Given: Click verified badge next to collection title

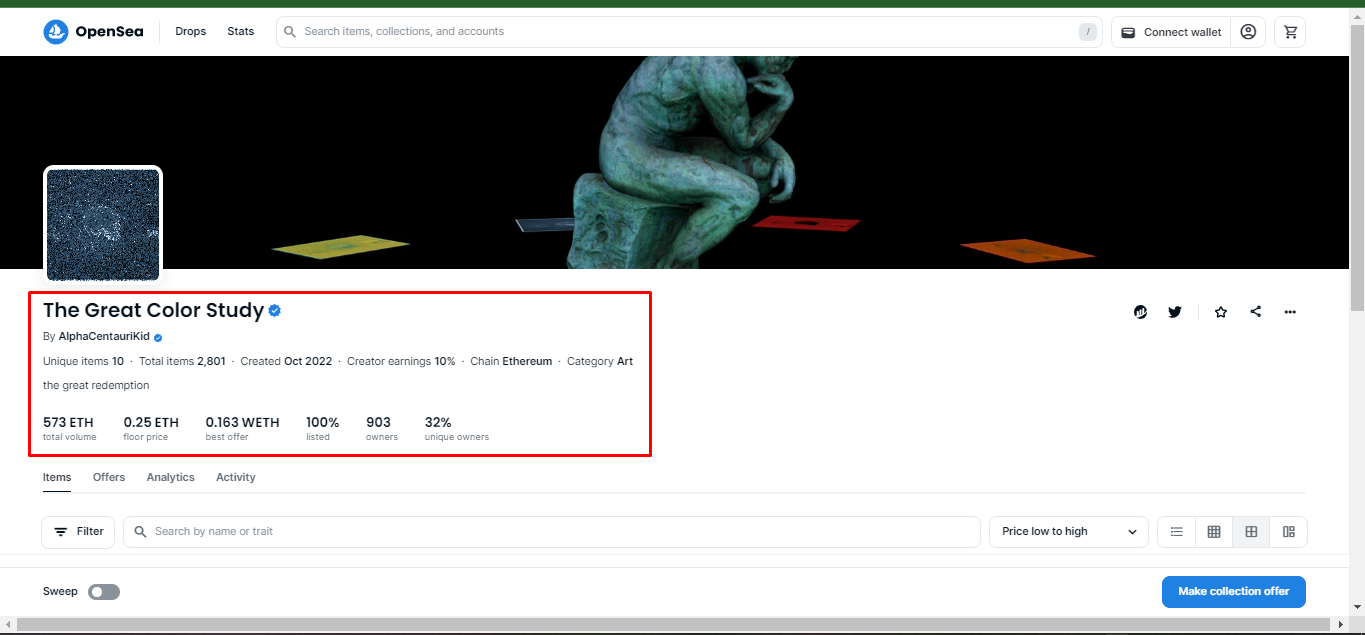Looking at the screenshot, I should pos(275,311).
